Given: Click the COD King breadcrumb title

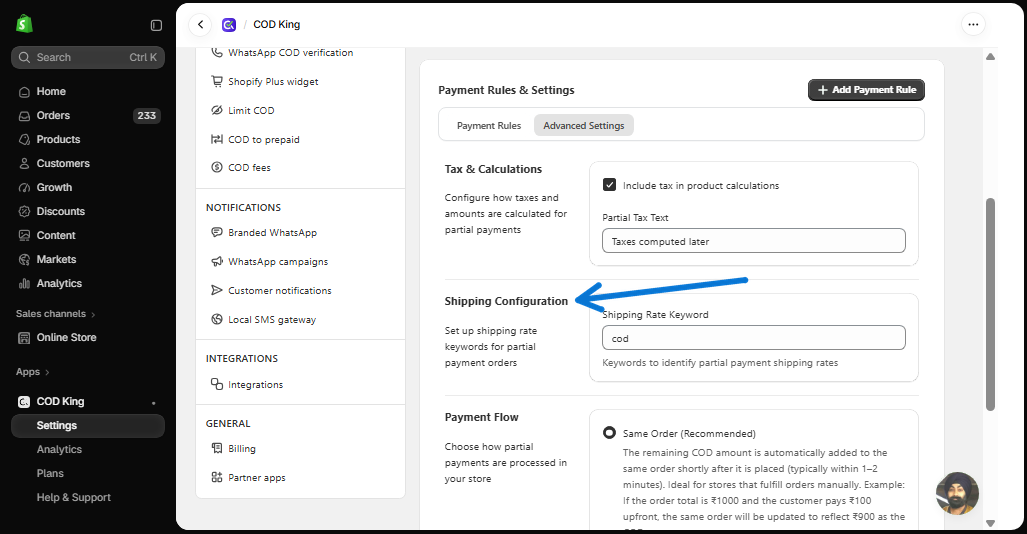Looking at the screenshot, I should 276,24.
